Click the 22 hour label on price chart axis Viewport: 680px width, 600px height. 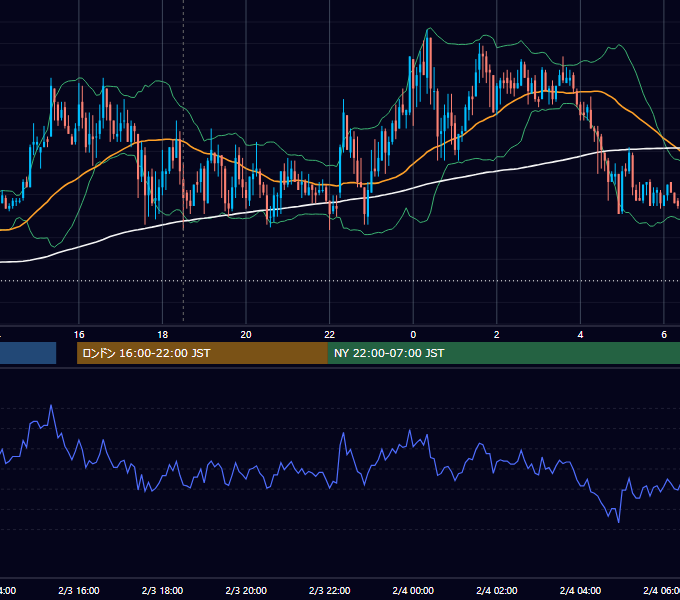[x=330, y=335]
